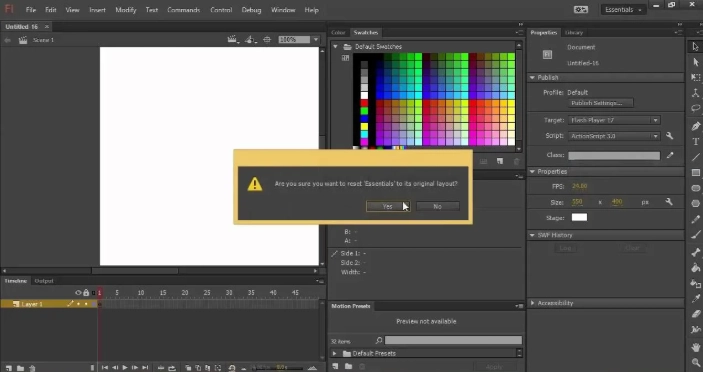703x372 pixels.
Task: Click the Play button in timeline
Action: coord(125,368)
